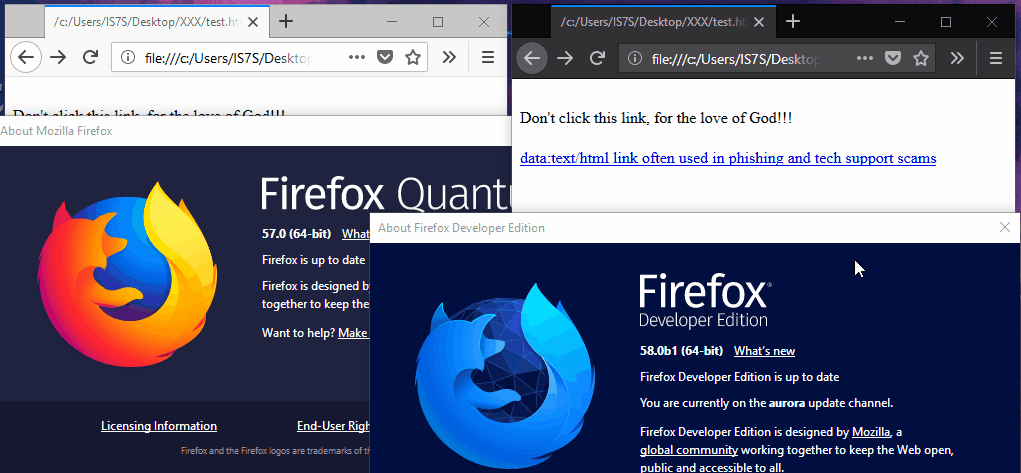Open hamburger menu in light Firefox window
1021x473 pixels.
[x=488, y=57]
